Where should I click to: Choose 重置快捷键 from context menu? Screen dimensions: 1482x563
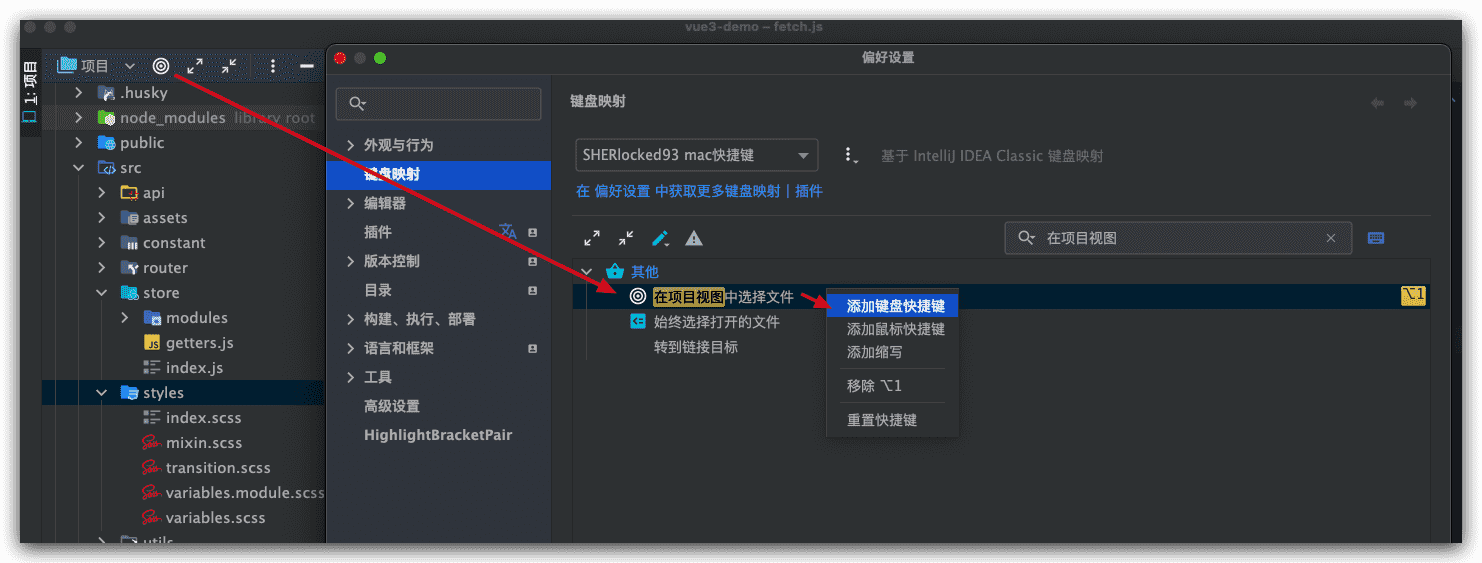point(893,420)
